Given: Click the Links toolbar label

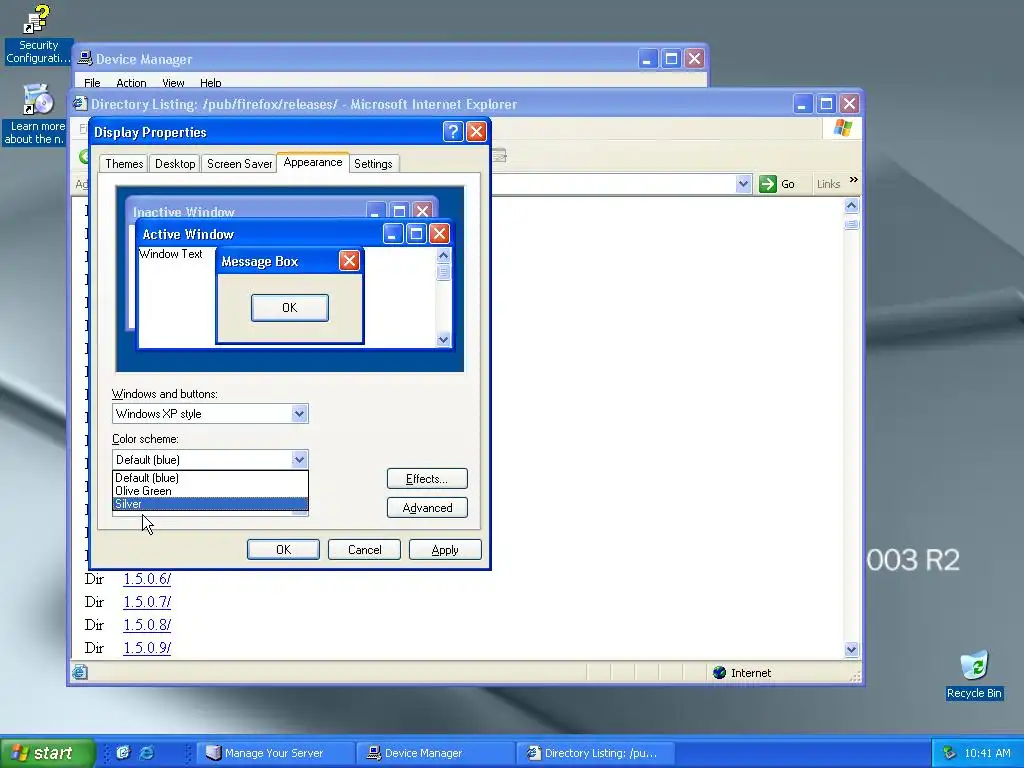Looking at the screenshot, I should coord(828,184).
